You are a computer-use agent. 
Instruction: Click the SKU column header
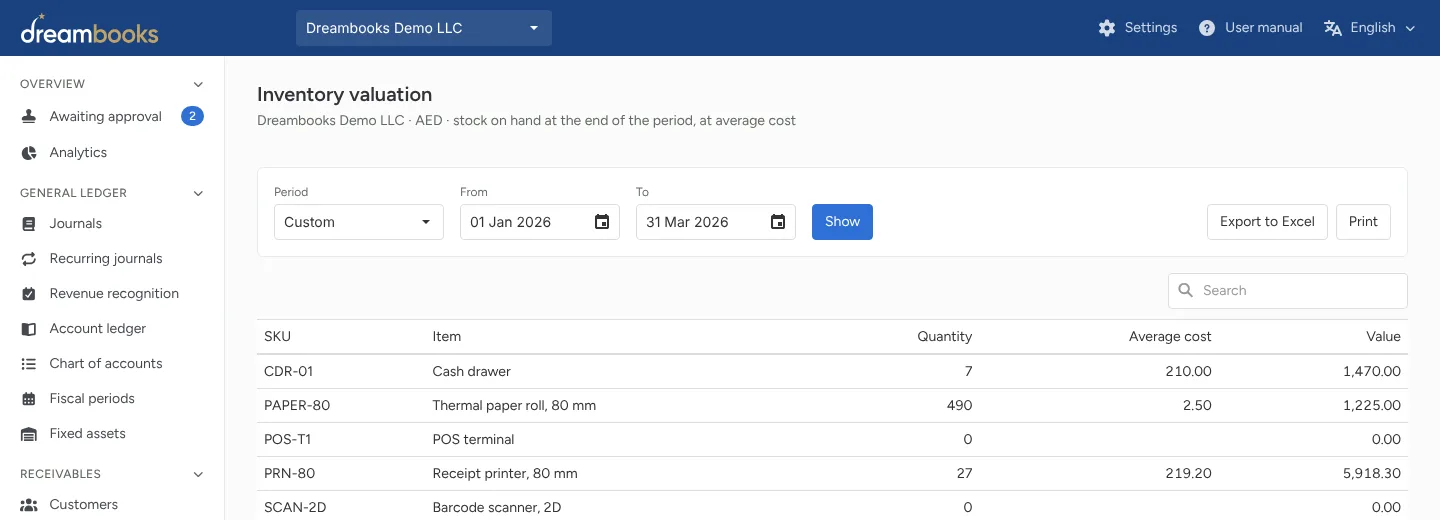coord(277,337)
